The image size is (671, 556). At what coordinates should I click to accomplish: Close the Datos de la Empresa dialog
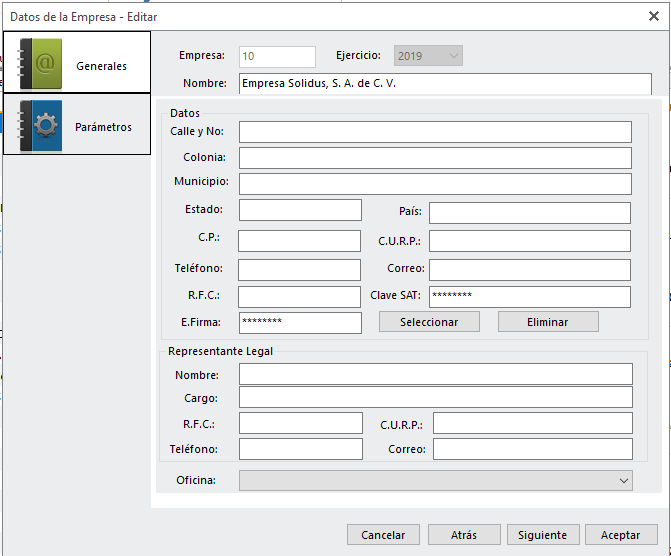point(653,16)
